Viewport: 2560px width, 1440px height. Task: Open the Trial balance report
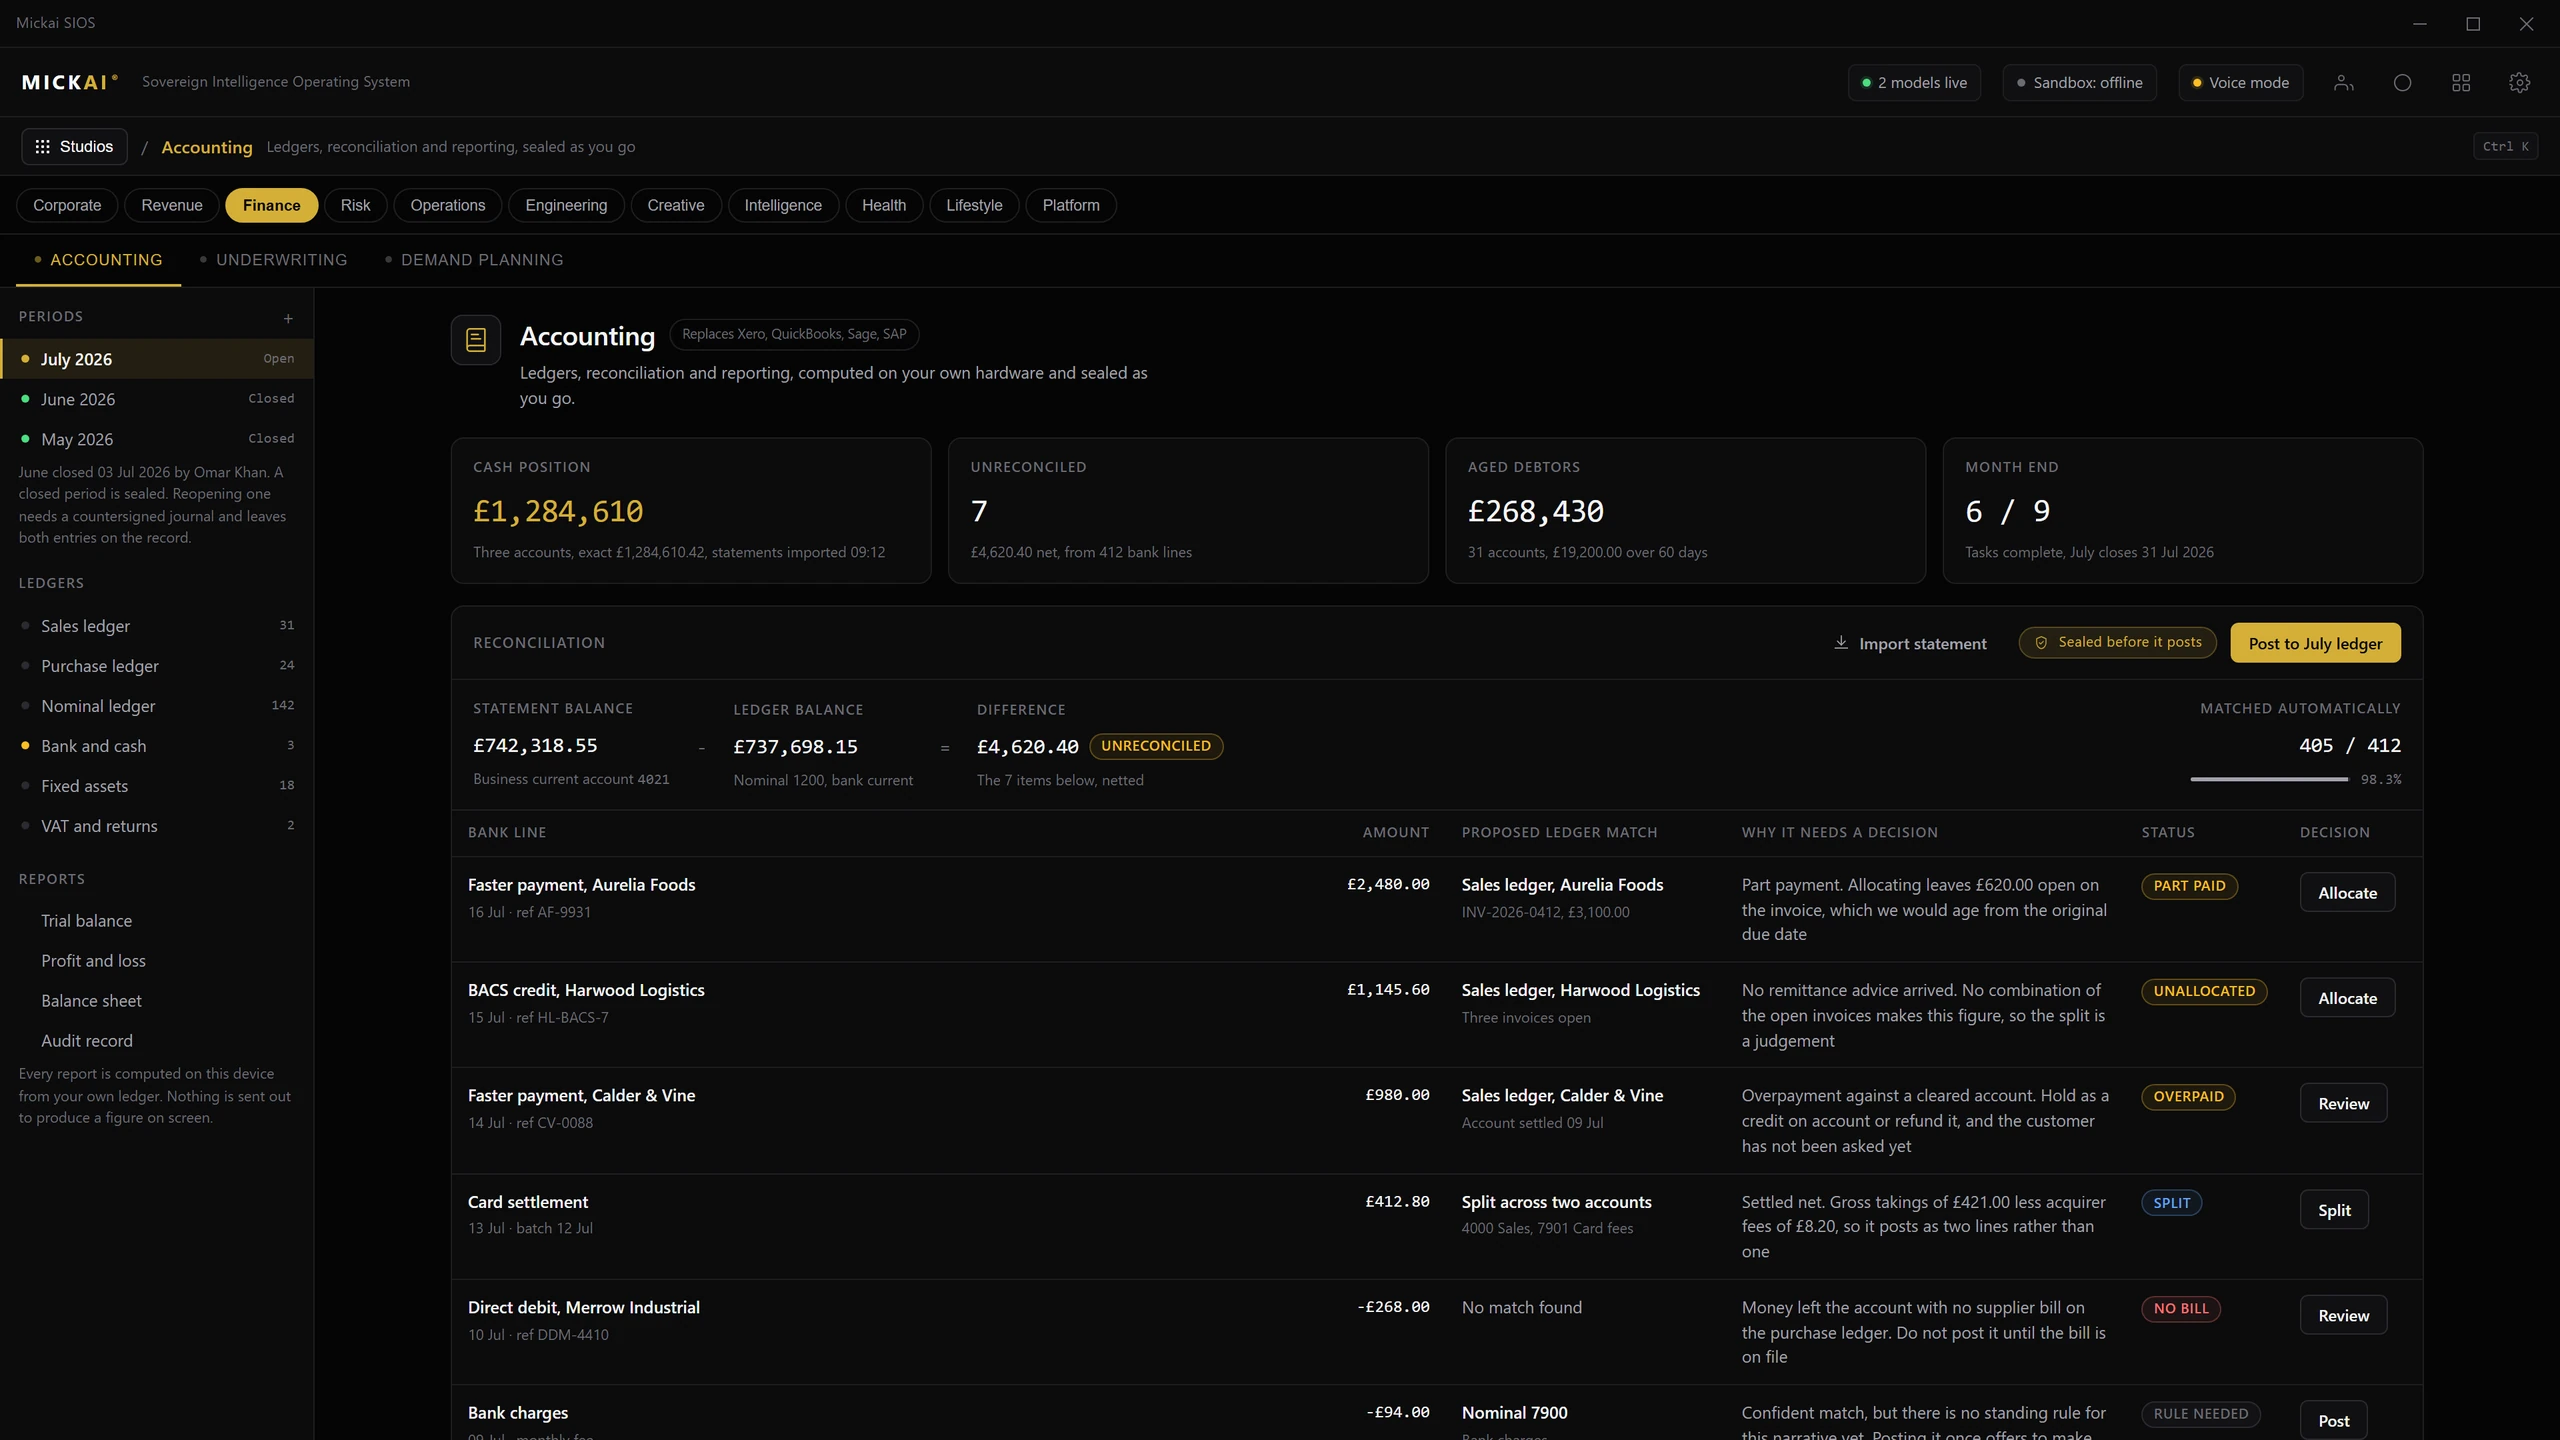coord(86,921)
